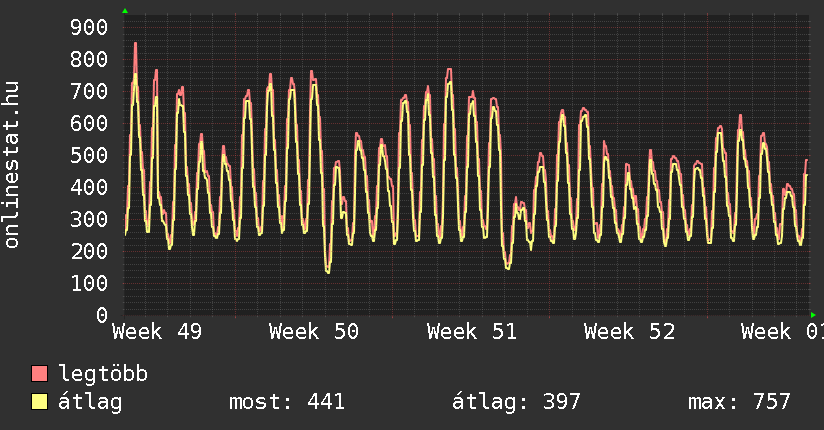Click the 'átlag: 397' average statistic
824x430 pixels.
(x=516, y=402)
